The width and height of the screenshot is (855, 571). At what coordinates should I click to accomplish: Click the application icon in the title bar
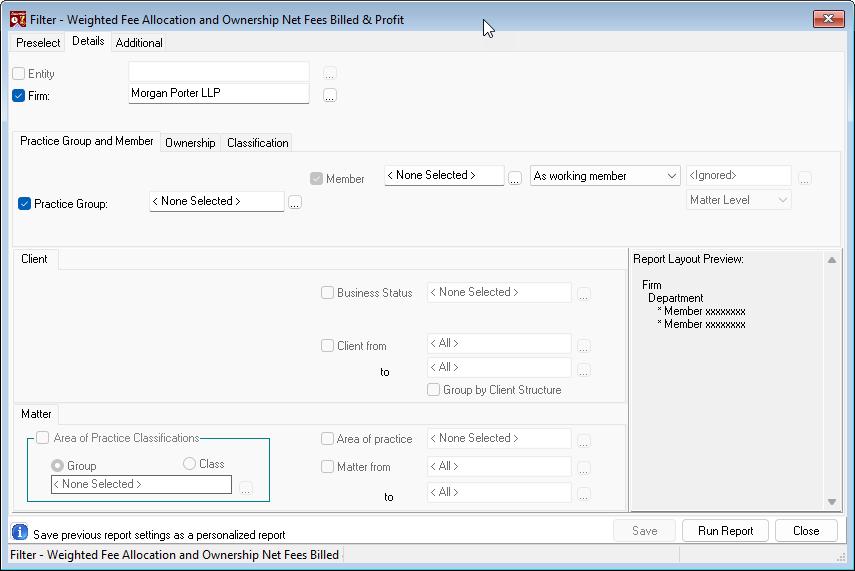pyautogui.click(x=18, y=20)
